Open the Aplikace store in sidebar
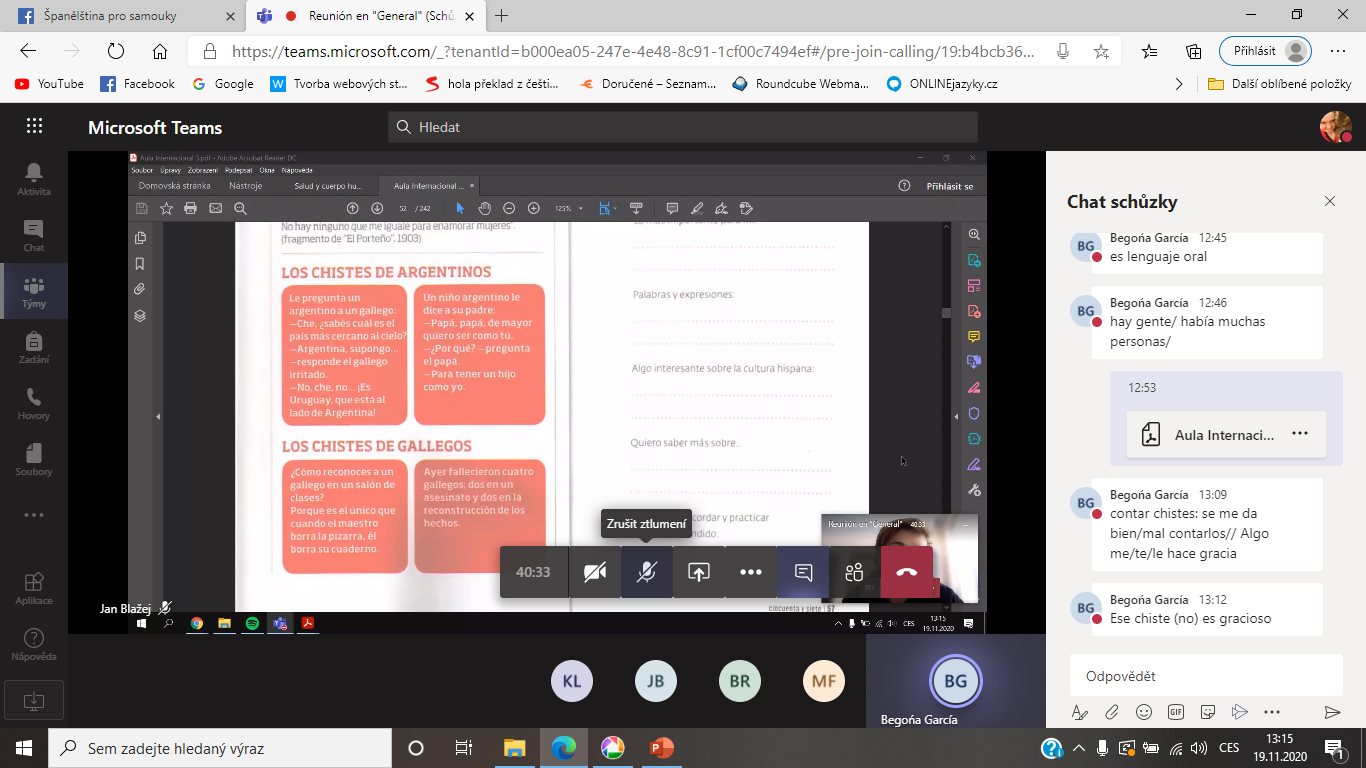The width and height of the screenshot is (1366, 768). (x=34, y=589)
